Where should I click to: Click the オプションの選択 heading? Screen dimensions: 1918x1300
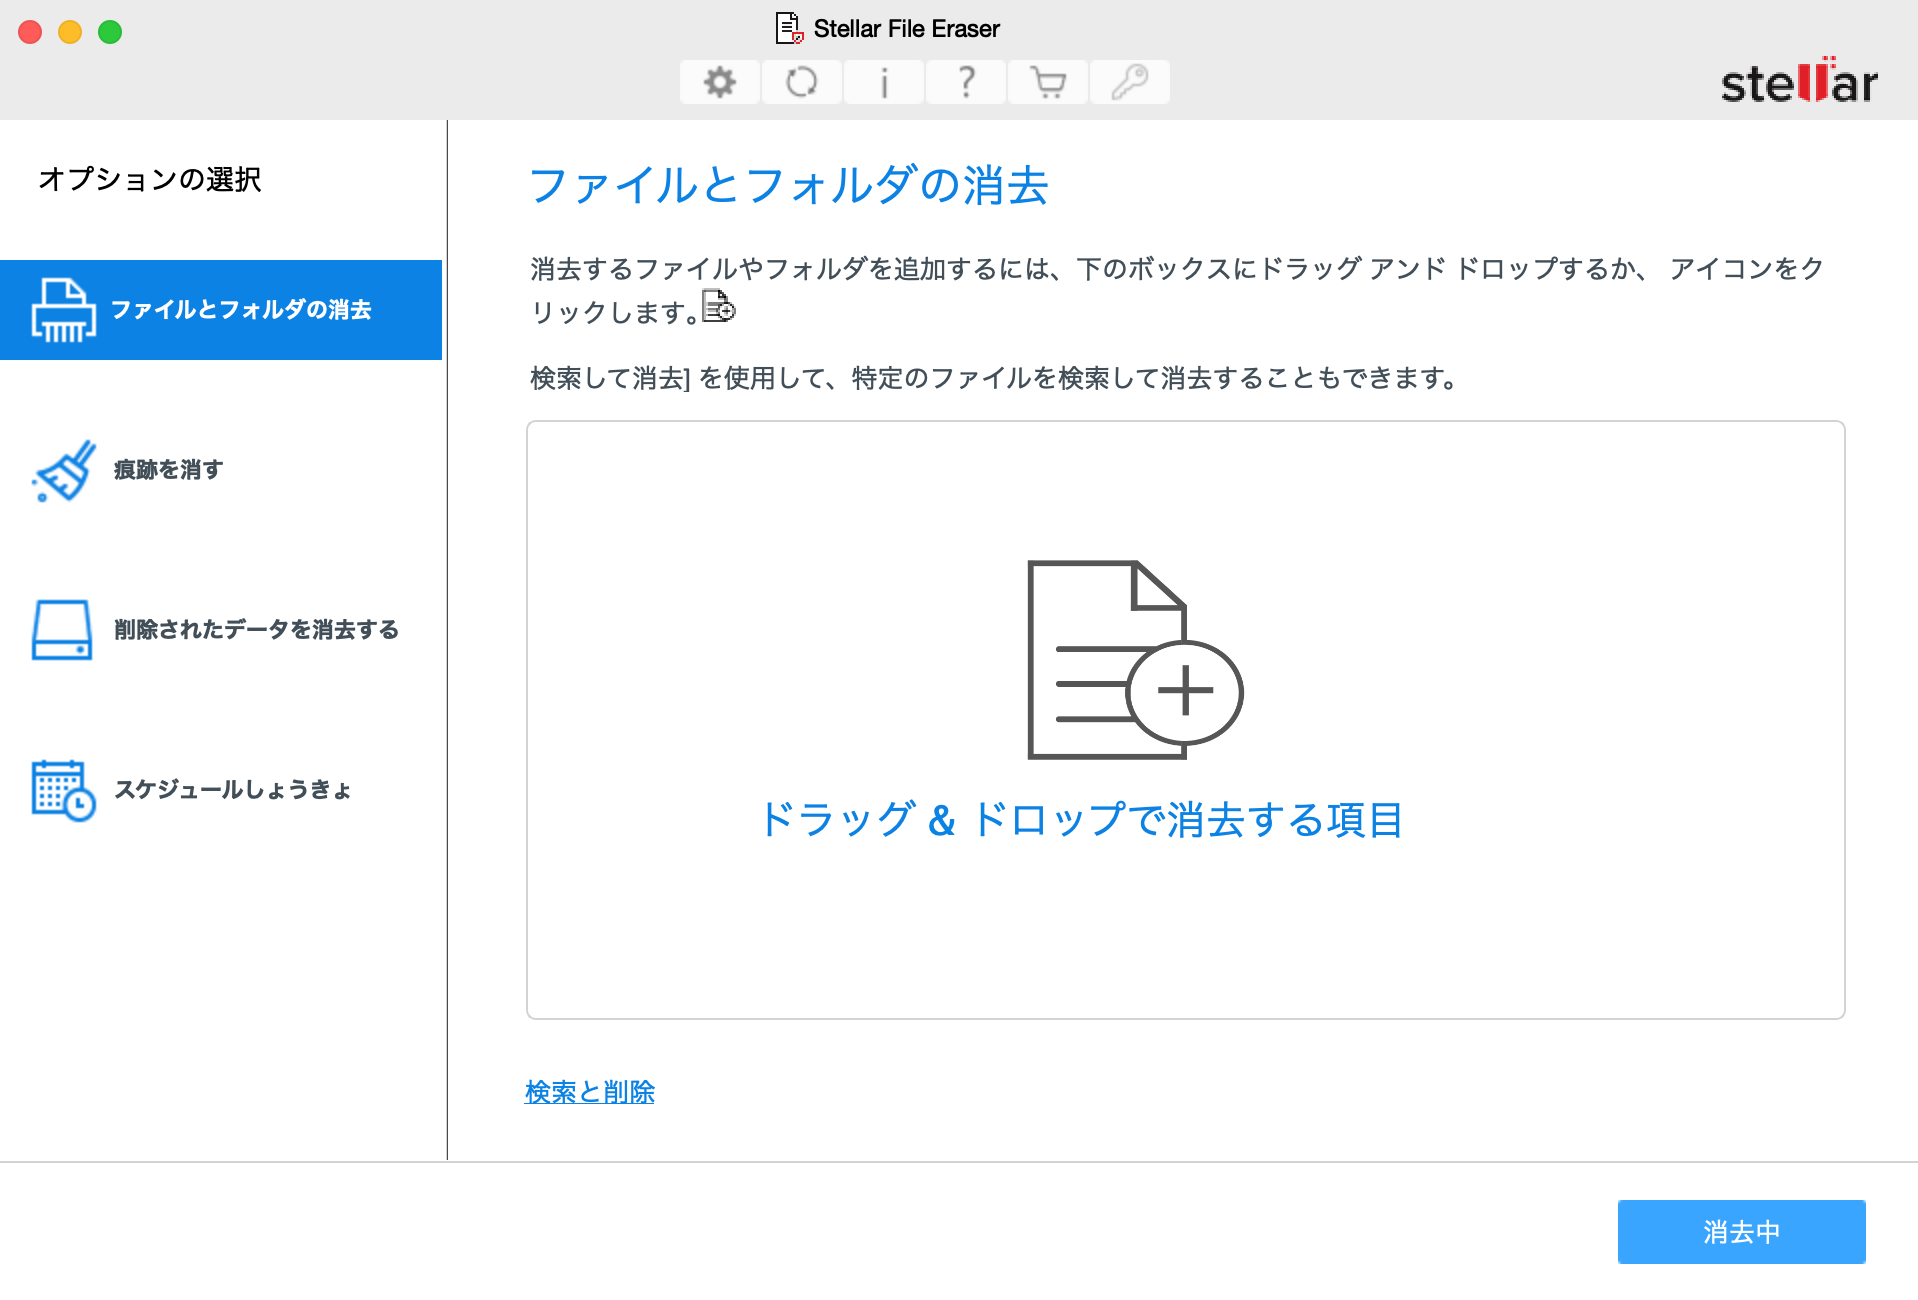[x=150, y=179]
